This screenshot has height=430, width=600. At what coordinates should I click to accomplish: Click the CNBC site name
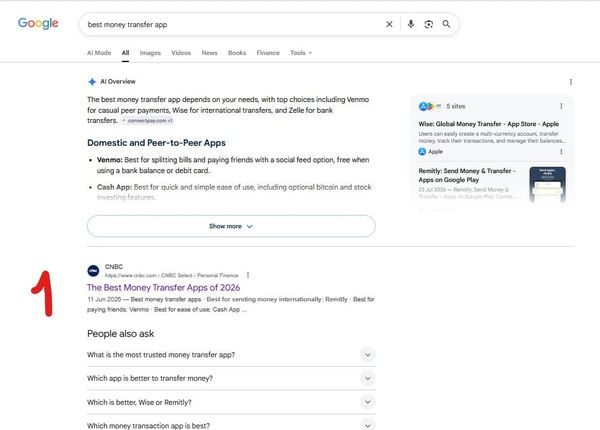114,267
